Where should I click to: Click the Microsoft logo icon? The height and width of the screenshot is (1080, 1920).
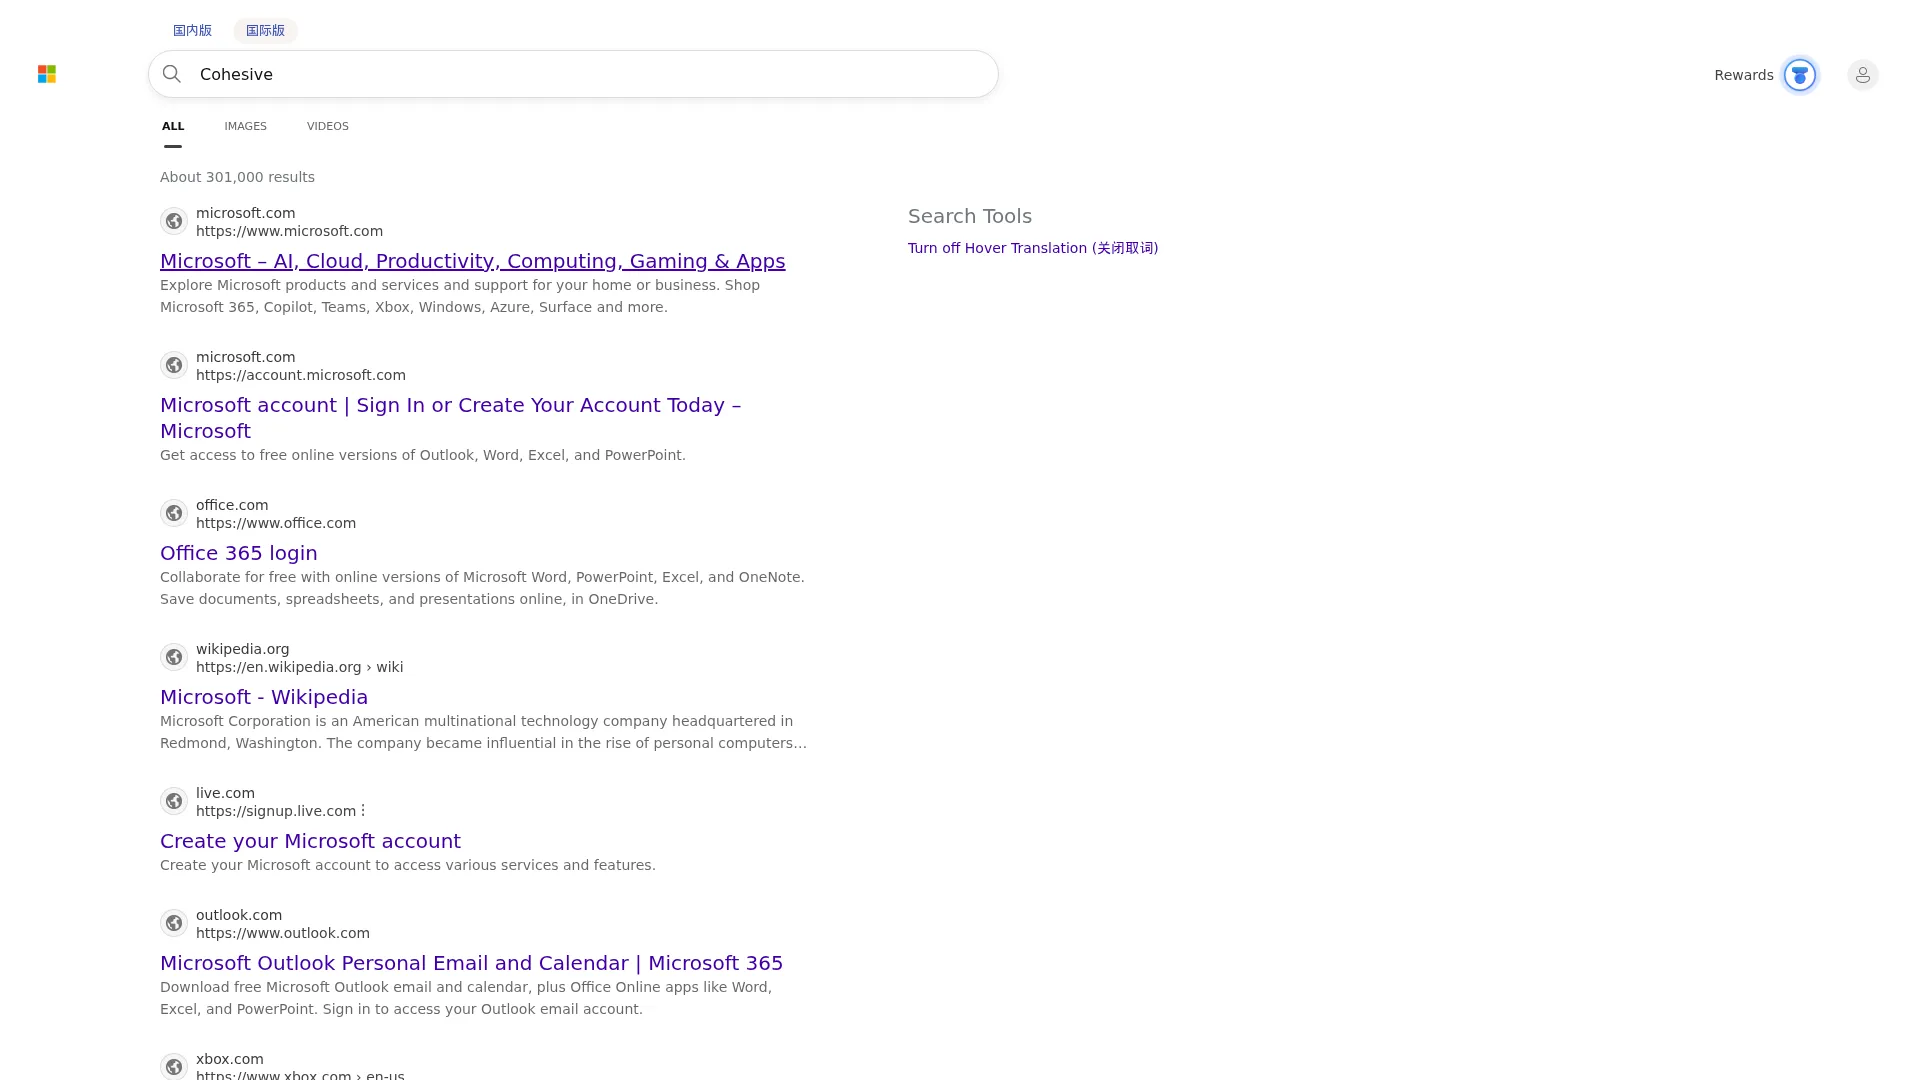pos(47,74)
